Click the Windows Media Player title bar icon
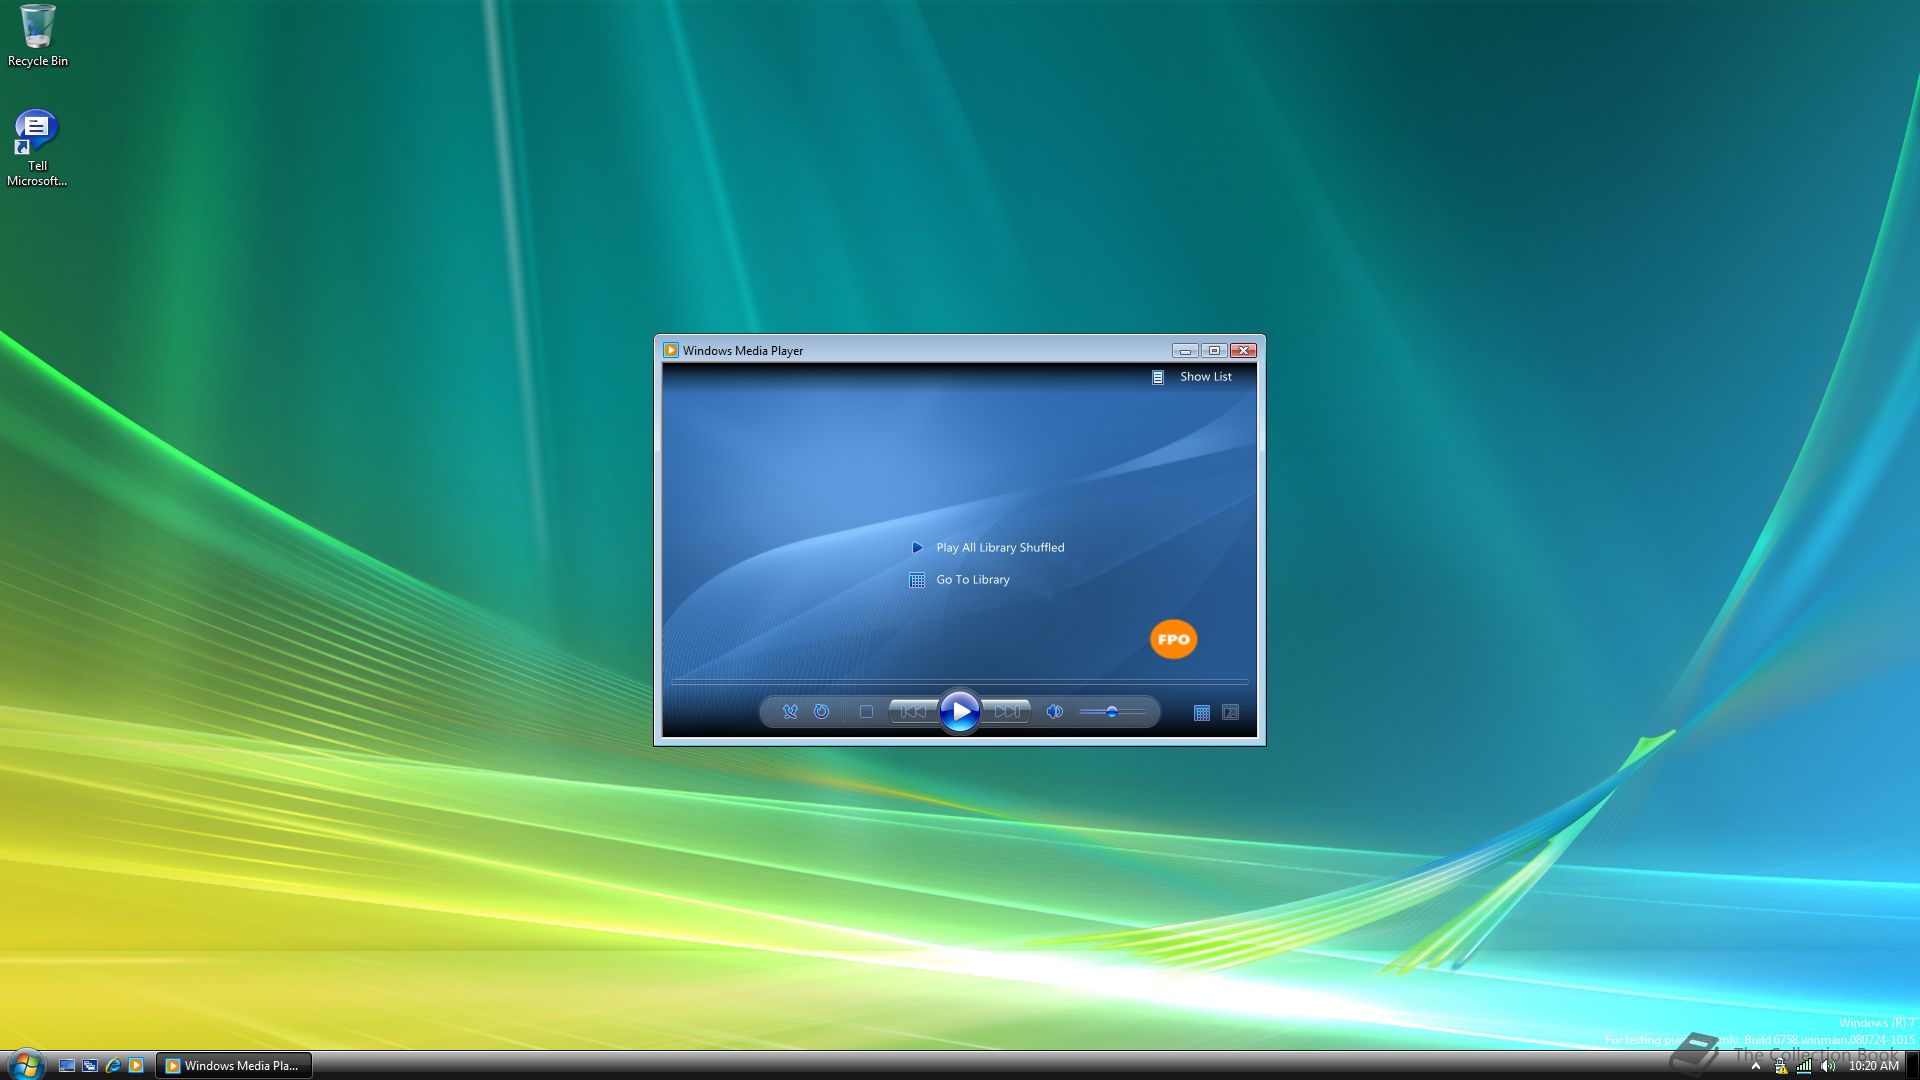Image resolution: width=1920 pixels, height=1080 pixels. [x=671, y=350]
